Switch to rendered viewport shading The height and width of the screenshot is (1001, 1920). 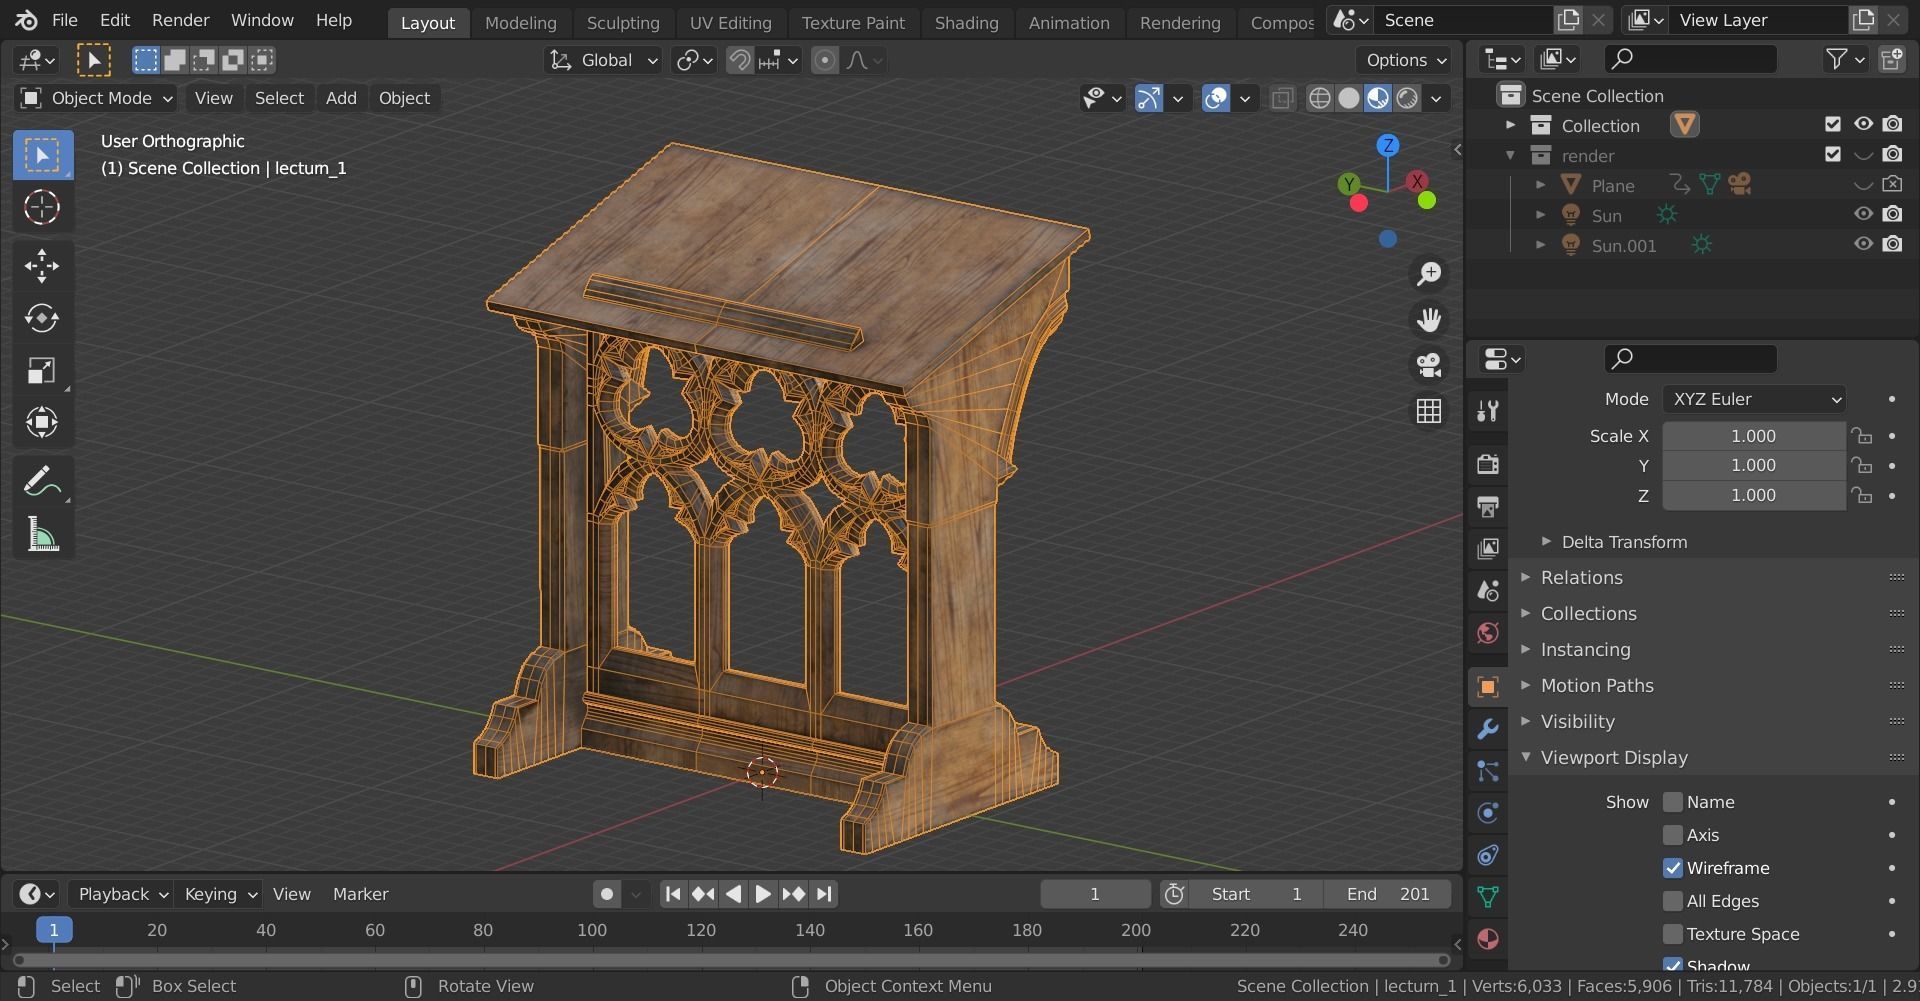(x=1407, y=98)
